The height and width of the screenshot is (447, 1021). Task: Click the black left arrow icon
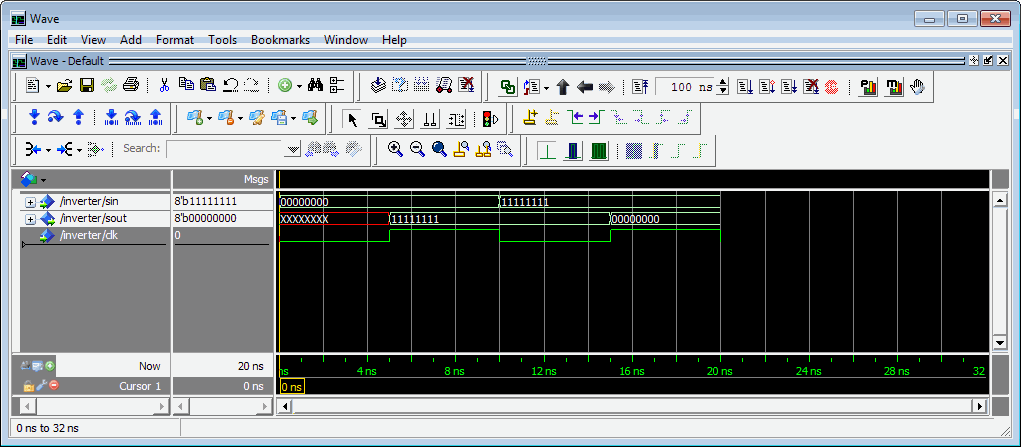585,87
